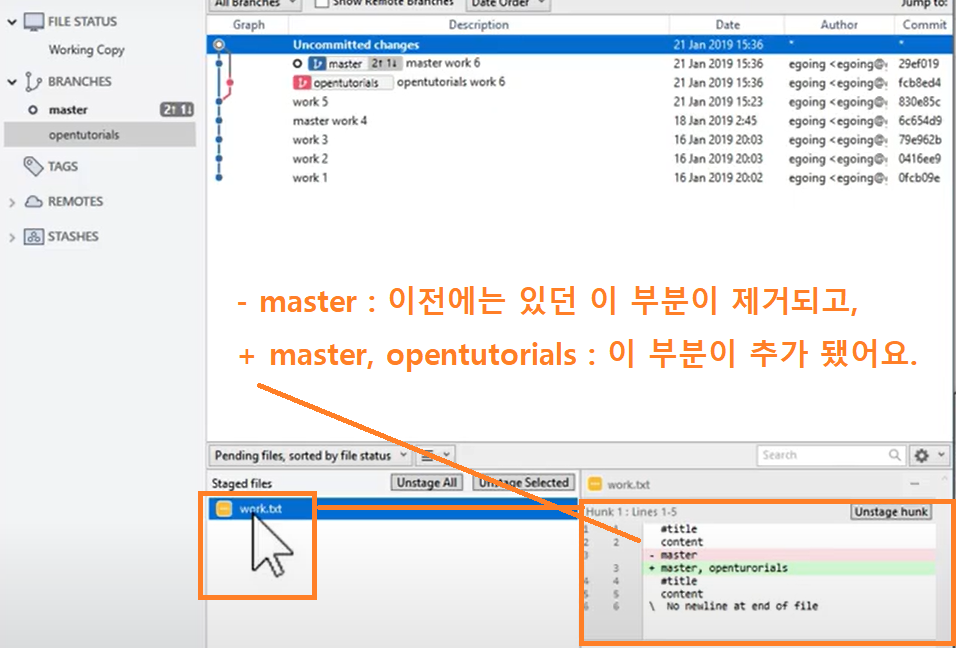The height and width of the screenshot is (648, 956).
Task: Collapse the BRANCHES section
Action: pyautogui.click(x=12, y=82)
